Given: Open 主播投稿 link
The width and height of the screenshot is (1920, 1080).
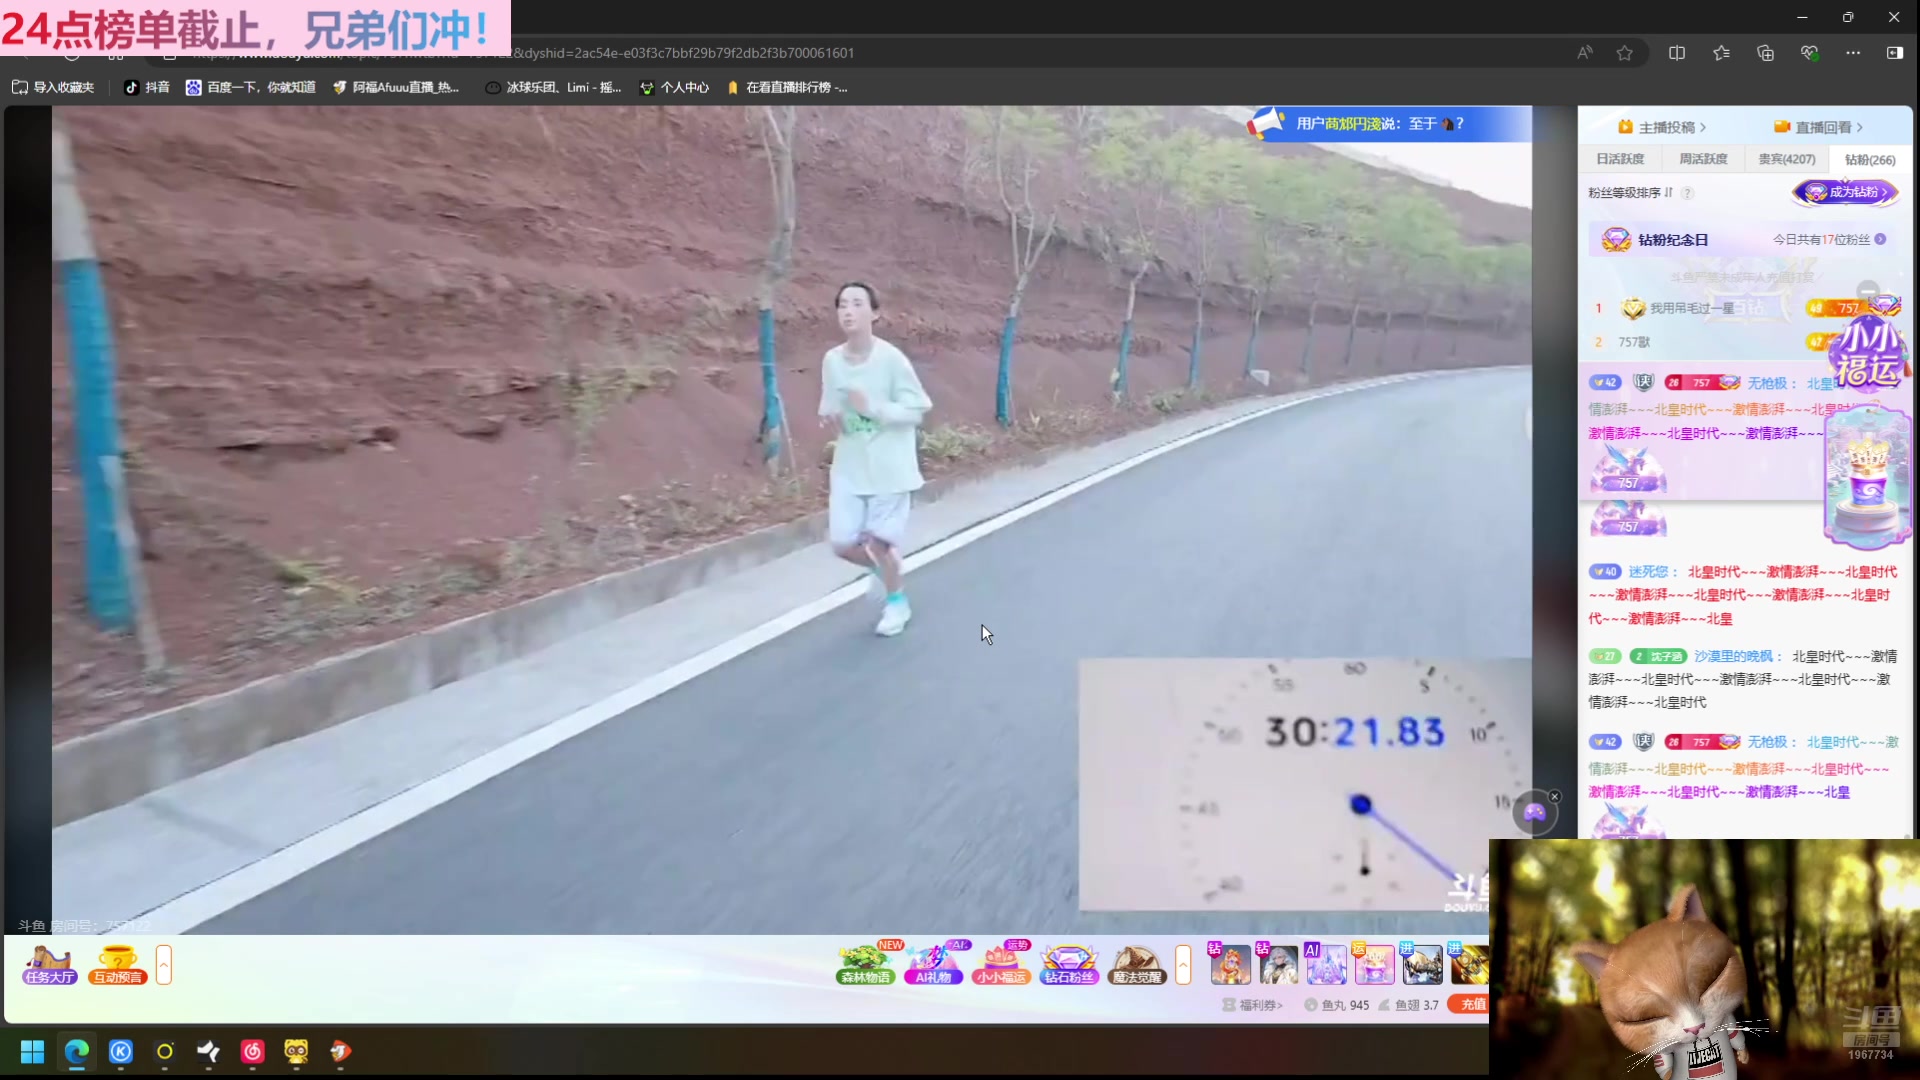Looking at the screenshot, I should coord(1663,127).
